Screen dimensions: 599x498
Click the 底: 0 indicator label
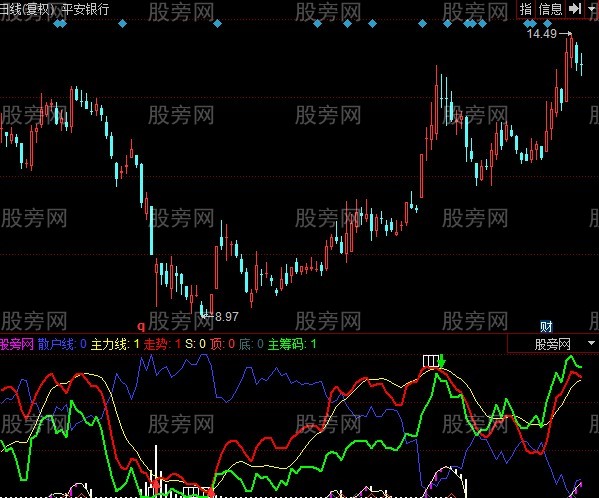pyautogui.click(x=251, y=344)
